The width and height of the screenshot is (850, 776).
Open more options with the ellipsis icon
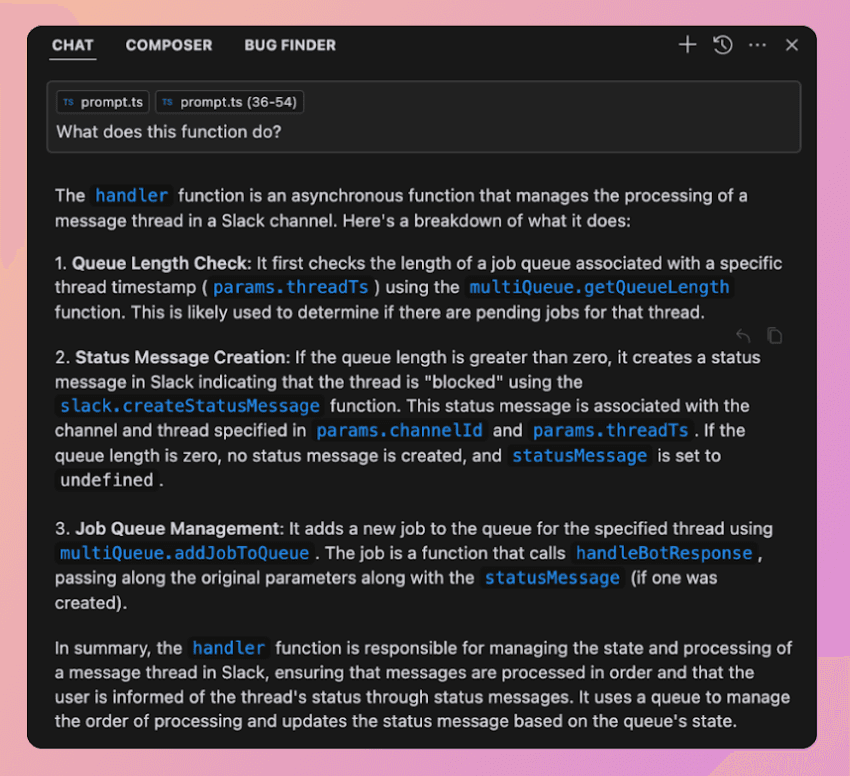point(757,45)
